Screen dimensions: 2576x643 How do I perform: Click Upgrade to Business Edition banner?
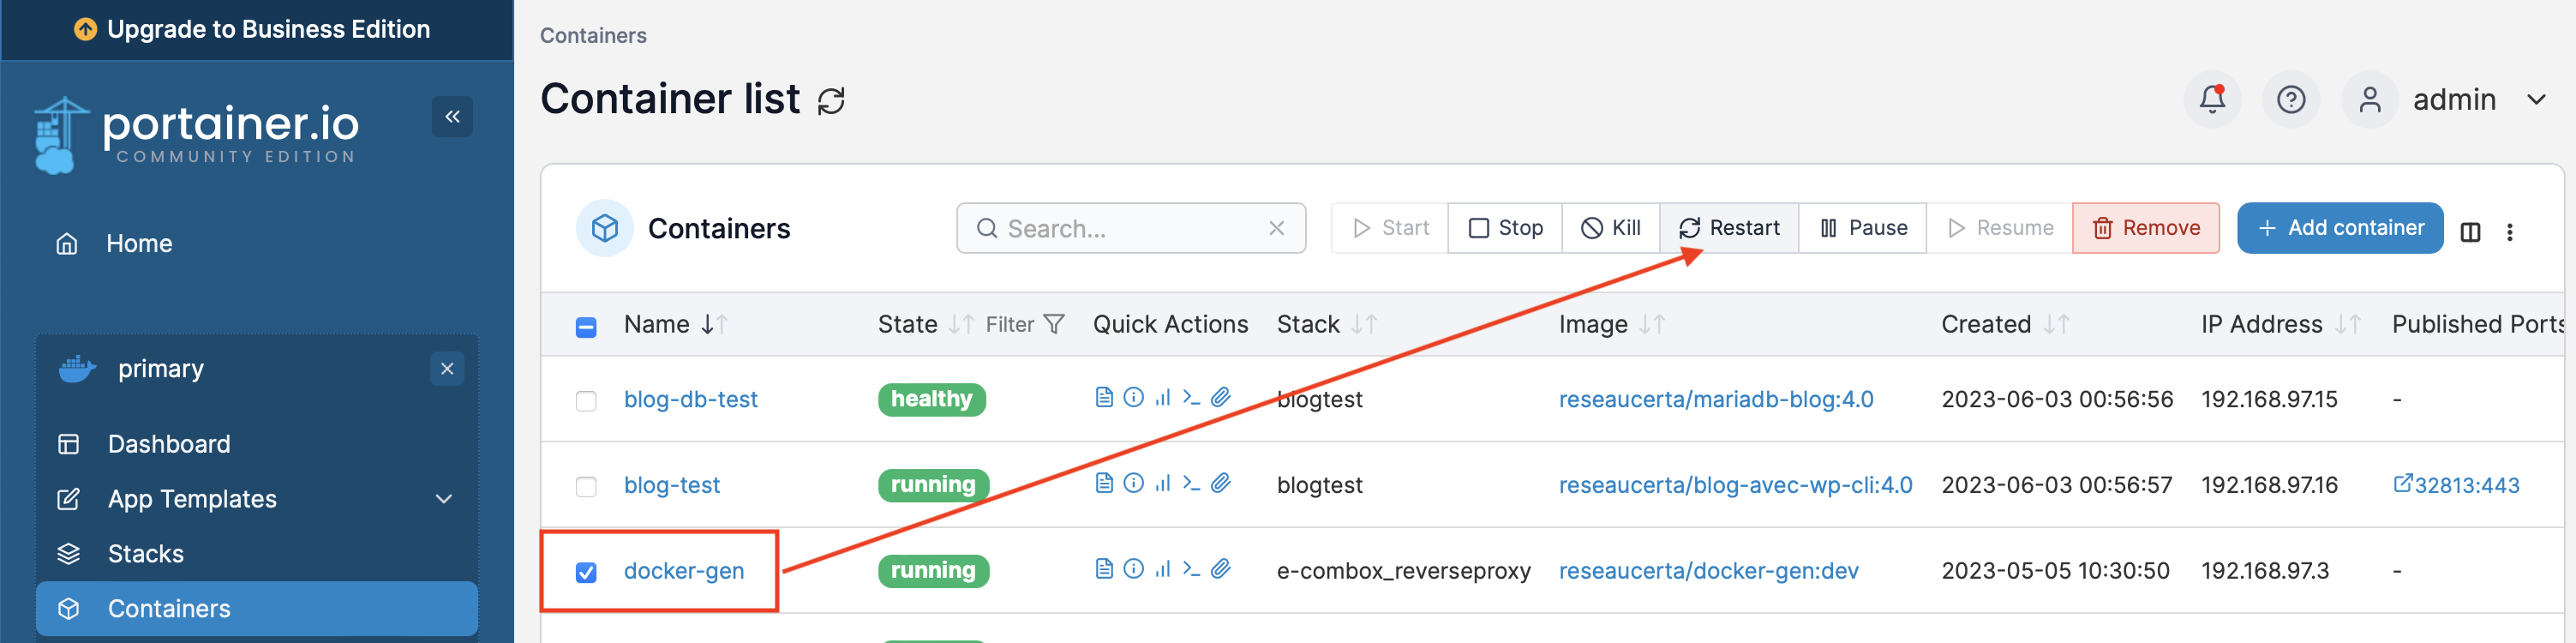coord(257,30)
